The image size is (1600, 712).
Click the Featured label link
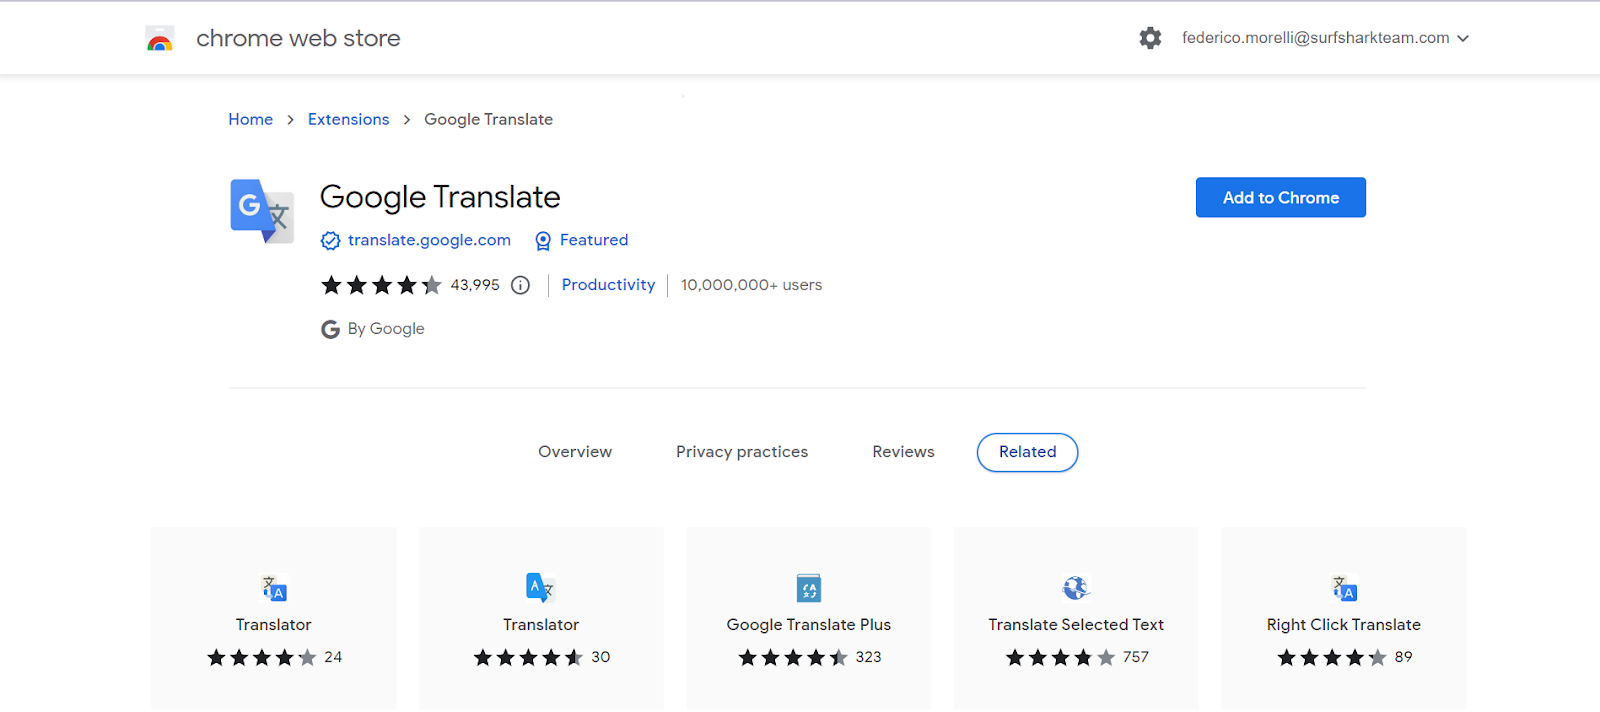(594, 240)
